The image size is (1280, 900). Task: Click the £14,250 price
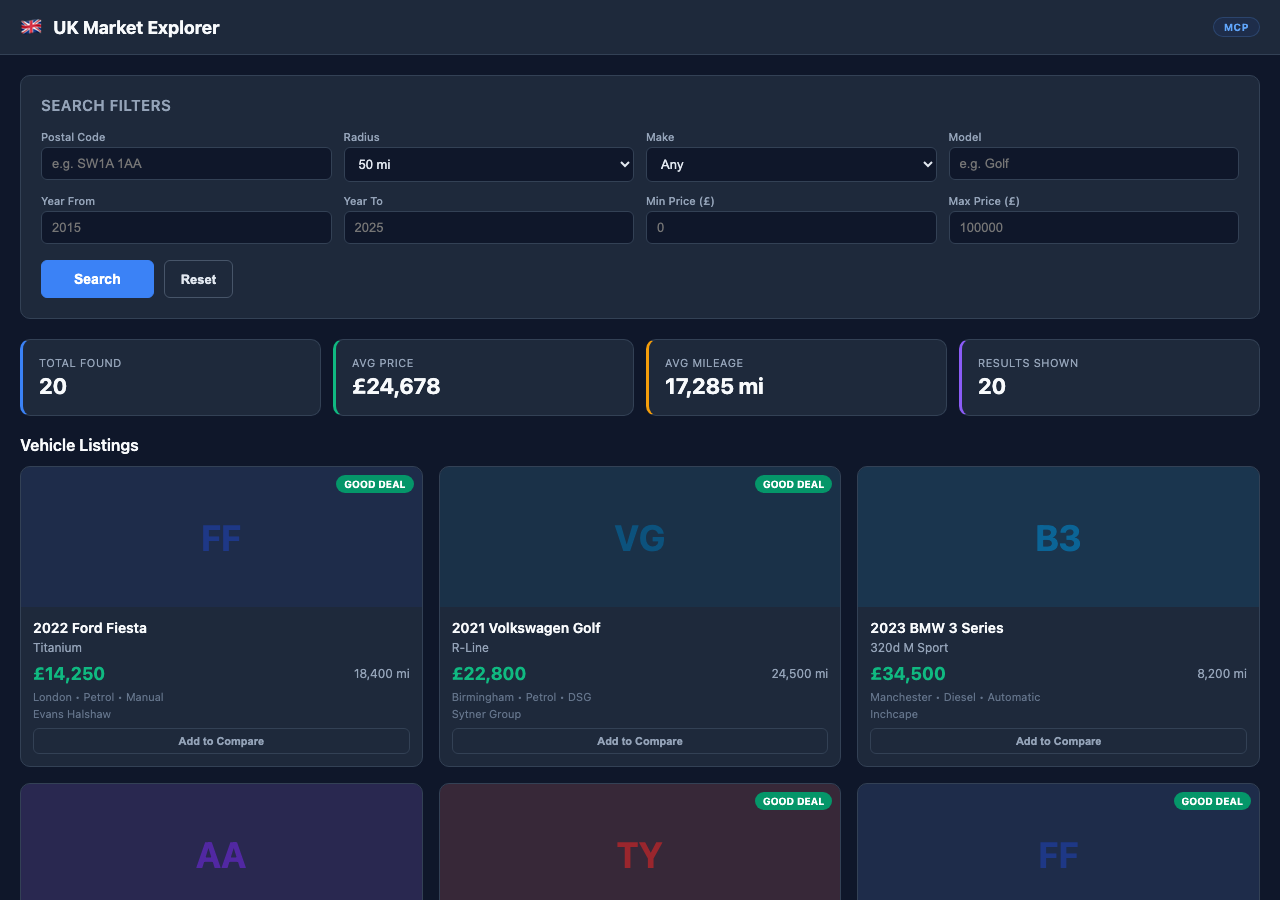69,673
